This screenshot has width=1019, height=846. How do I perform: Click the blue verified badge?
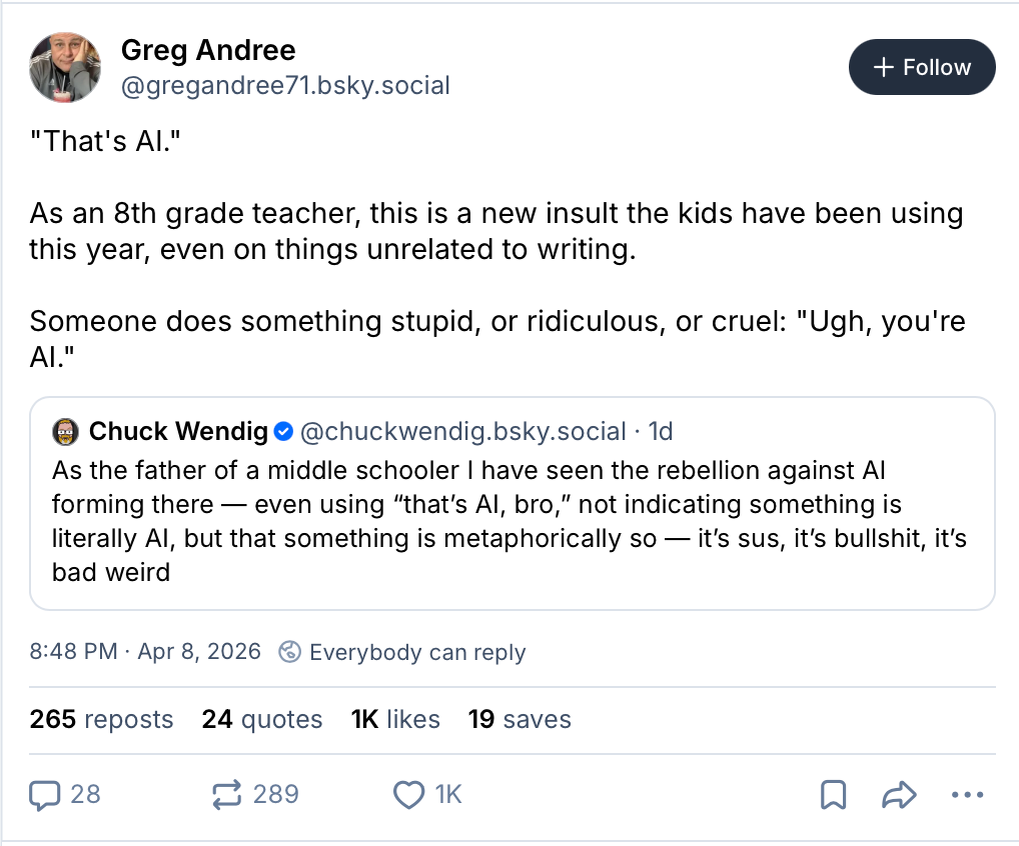pyautogui.click(x=283, y=432)
